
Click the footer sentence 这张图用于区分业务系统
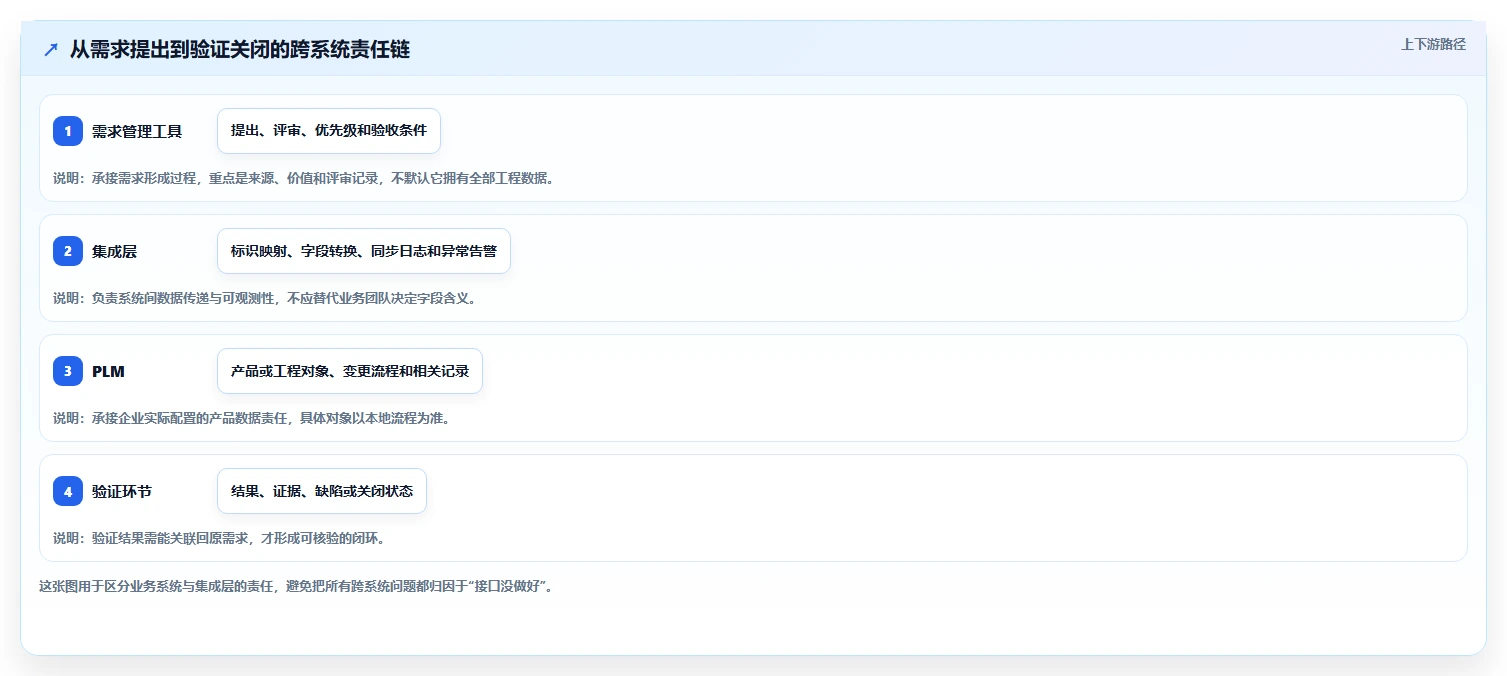[x=296, y=586]
